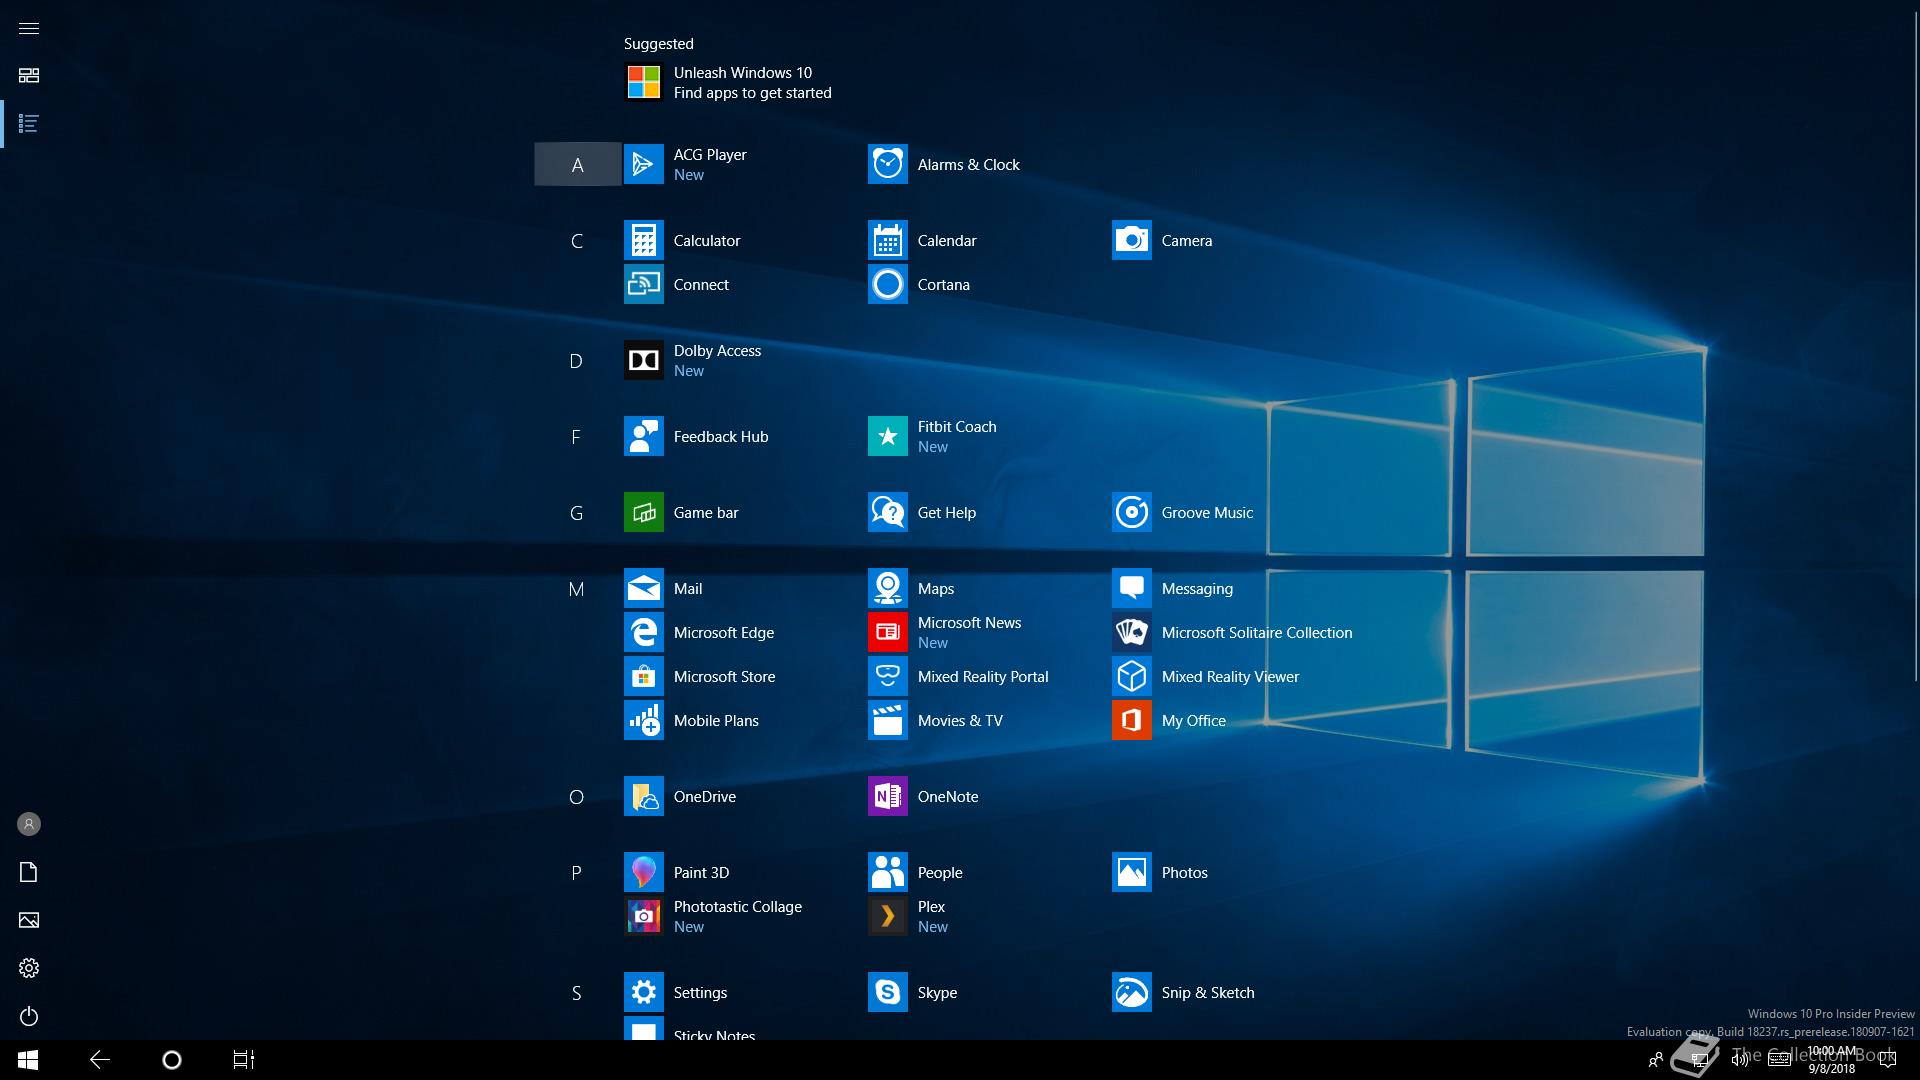Open the Get Help app icon
Image resolution: width=1920 pixels, height=1080 pixels.
[x=887, y=512]
